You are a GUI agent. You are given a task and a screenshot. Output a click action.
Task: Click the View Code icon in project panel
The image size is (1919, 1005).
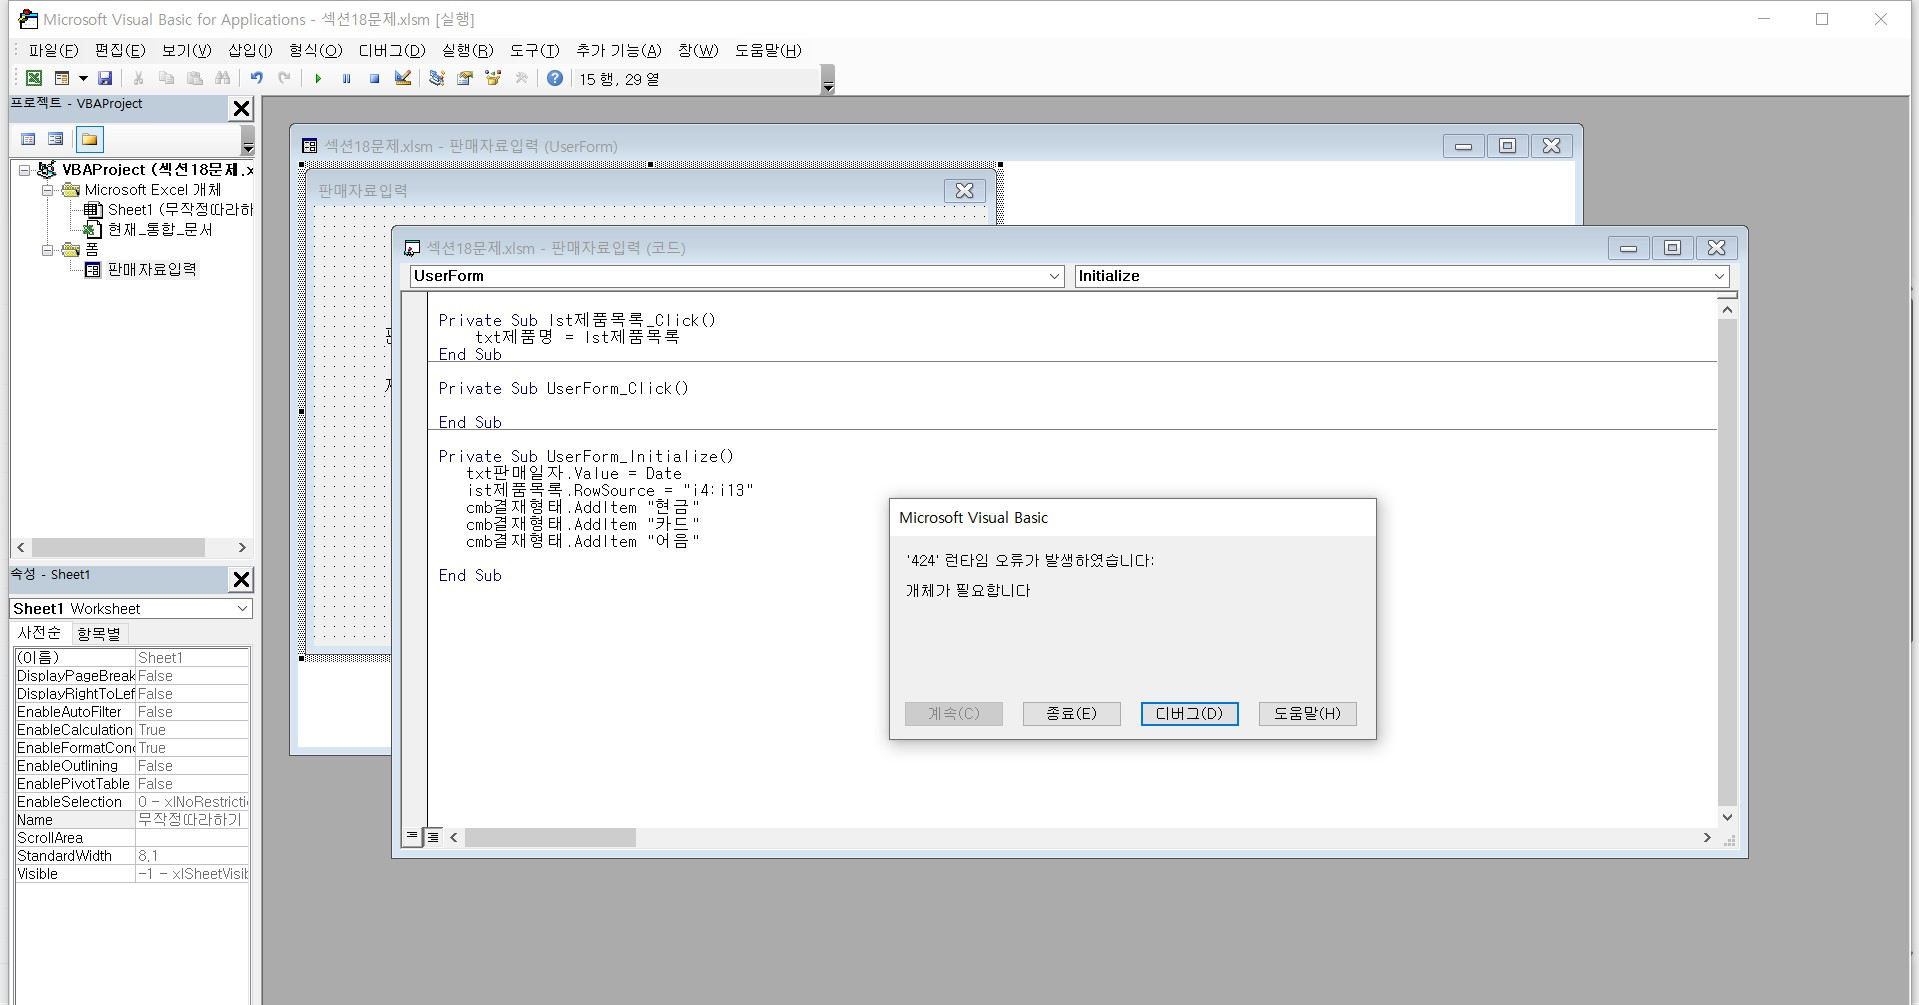pyautogui.click(x=28, y=139)
